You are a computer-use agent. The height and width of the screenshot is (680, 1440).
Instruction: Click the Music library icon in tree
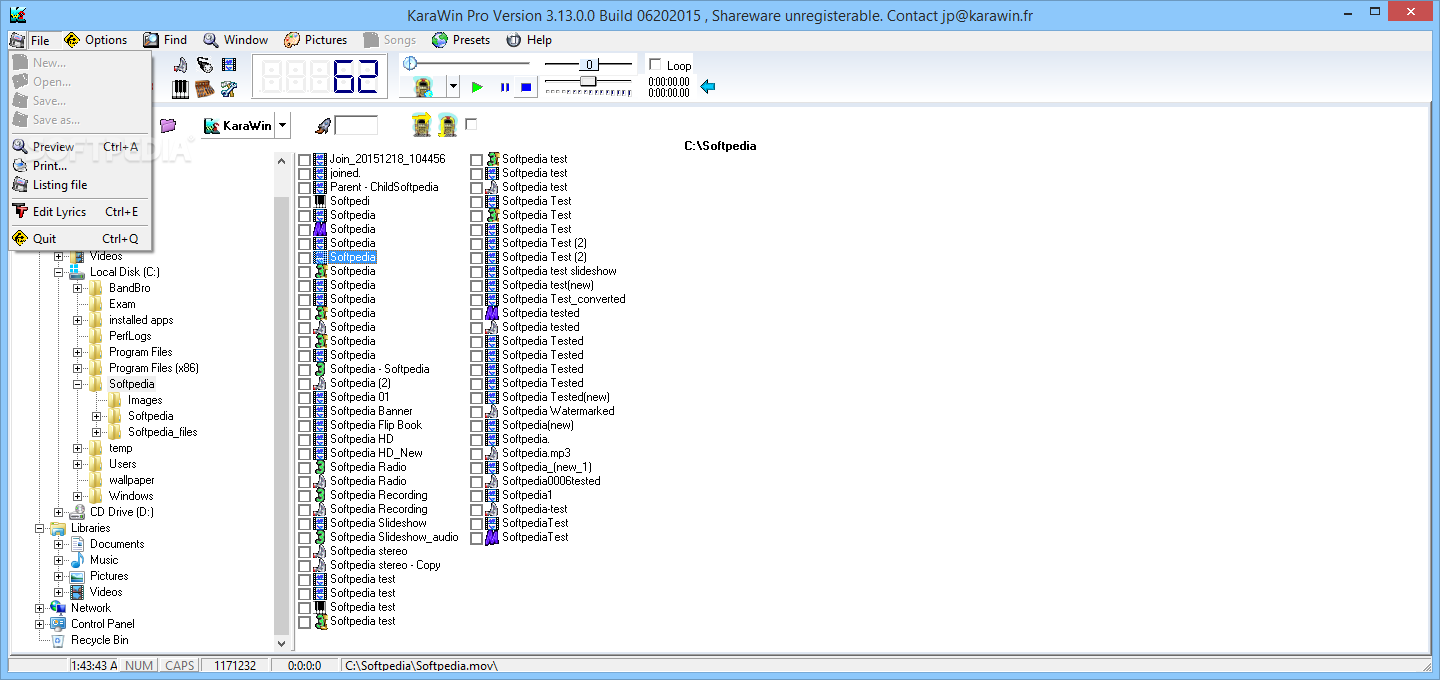(x=77, y=560)
